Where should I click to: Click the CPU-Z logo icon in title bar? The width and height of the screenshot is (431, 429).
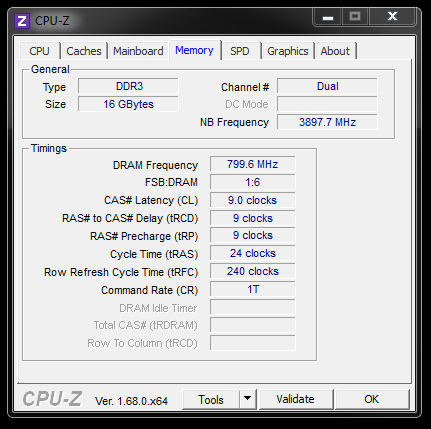click(22, 21)
